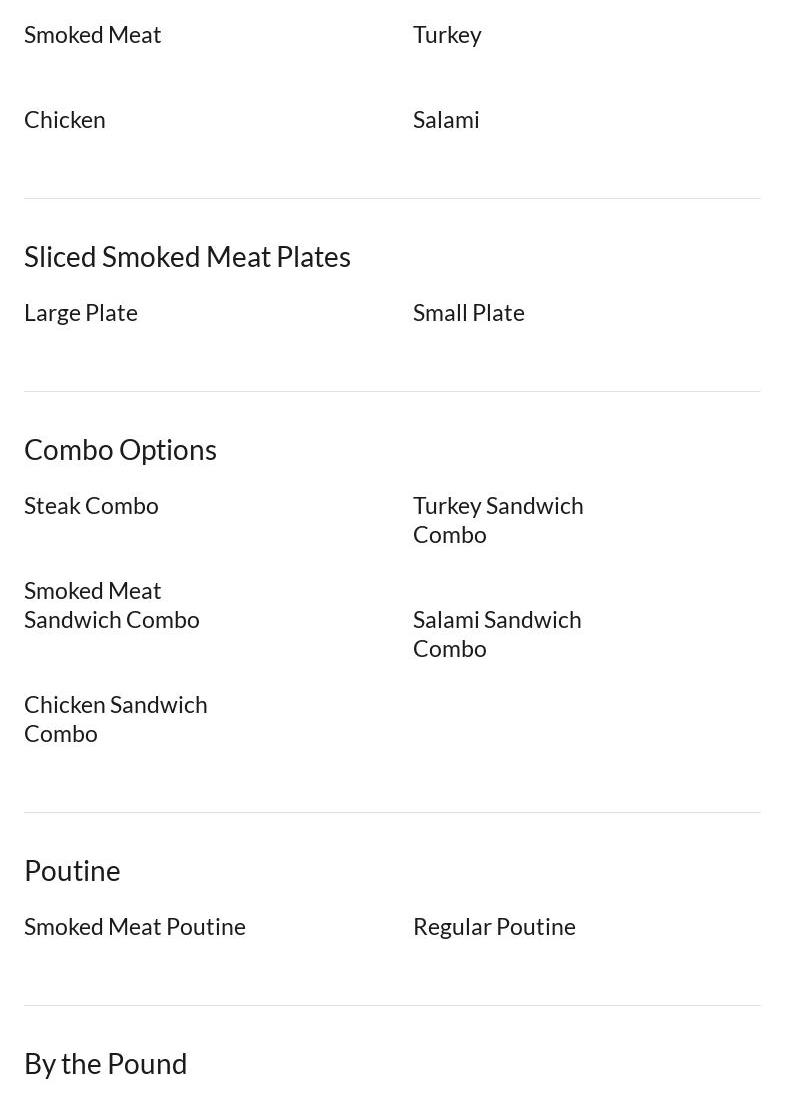This screenshot has width=785, height=1103.
Task: Click the Combo Options section heading
Action: click(x=120, y=450)
